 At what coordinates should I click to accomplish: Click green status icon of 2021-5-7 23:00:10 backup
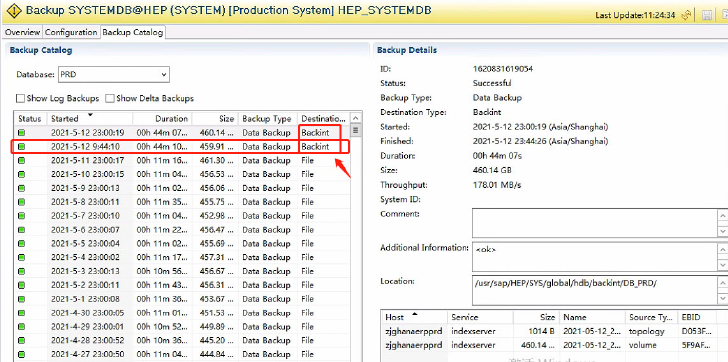pos(21,216)
